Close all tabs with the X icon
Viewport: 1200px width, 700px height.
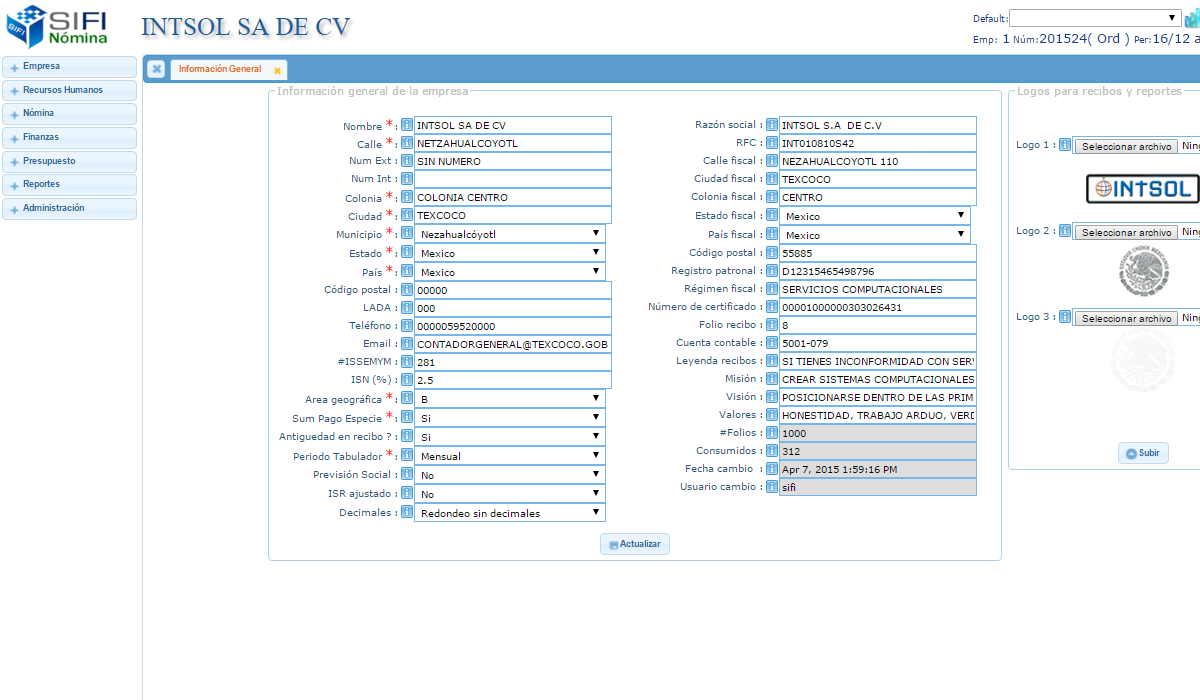(157, 68)
